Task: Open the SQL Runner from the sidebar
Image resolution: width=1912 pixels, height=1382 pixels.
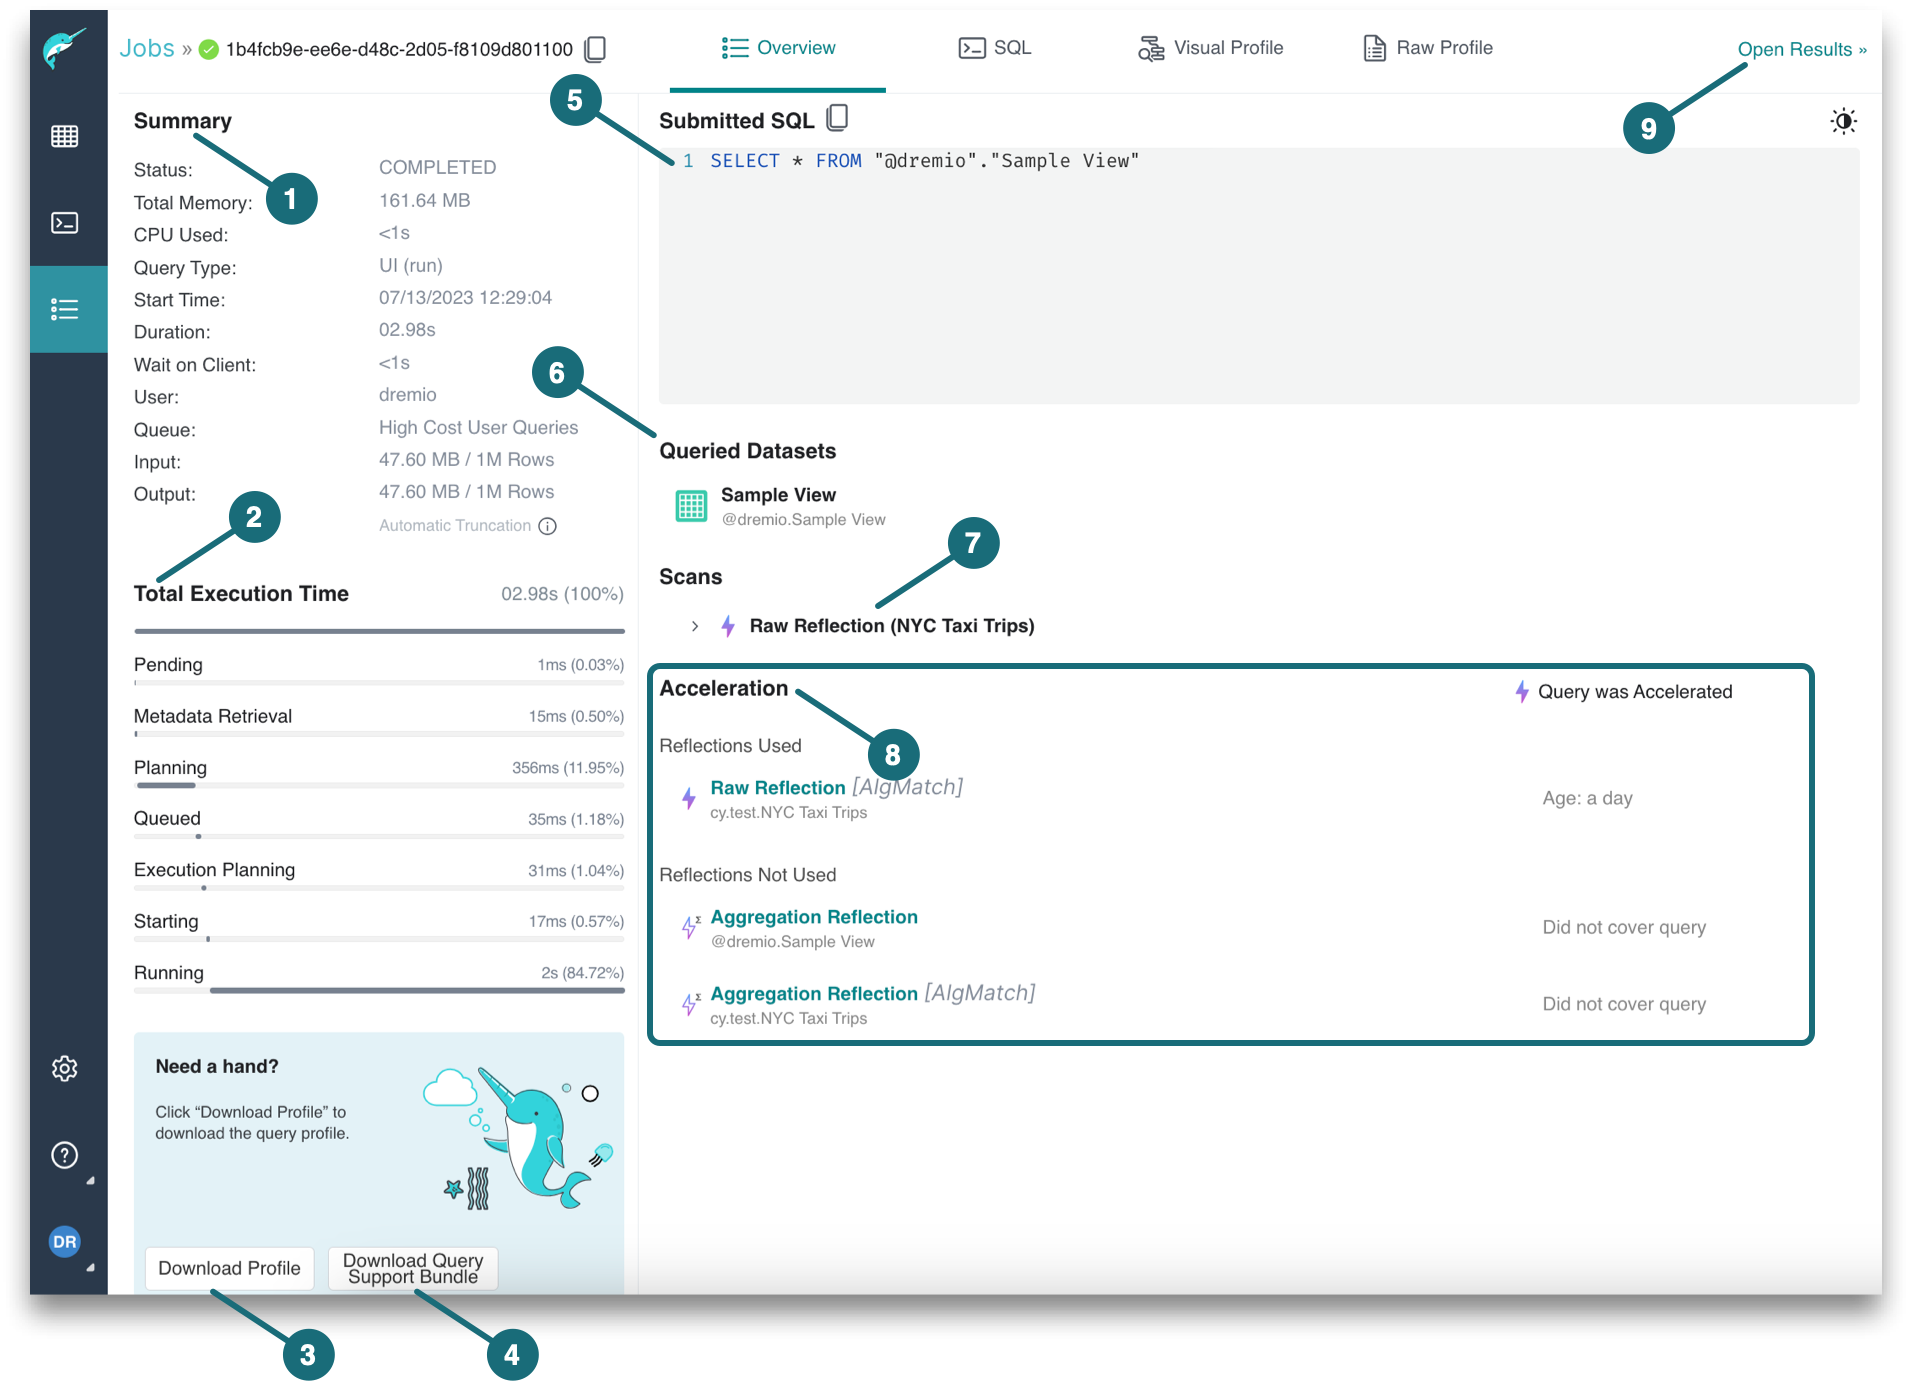Action: 66,223
